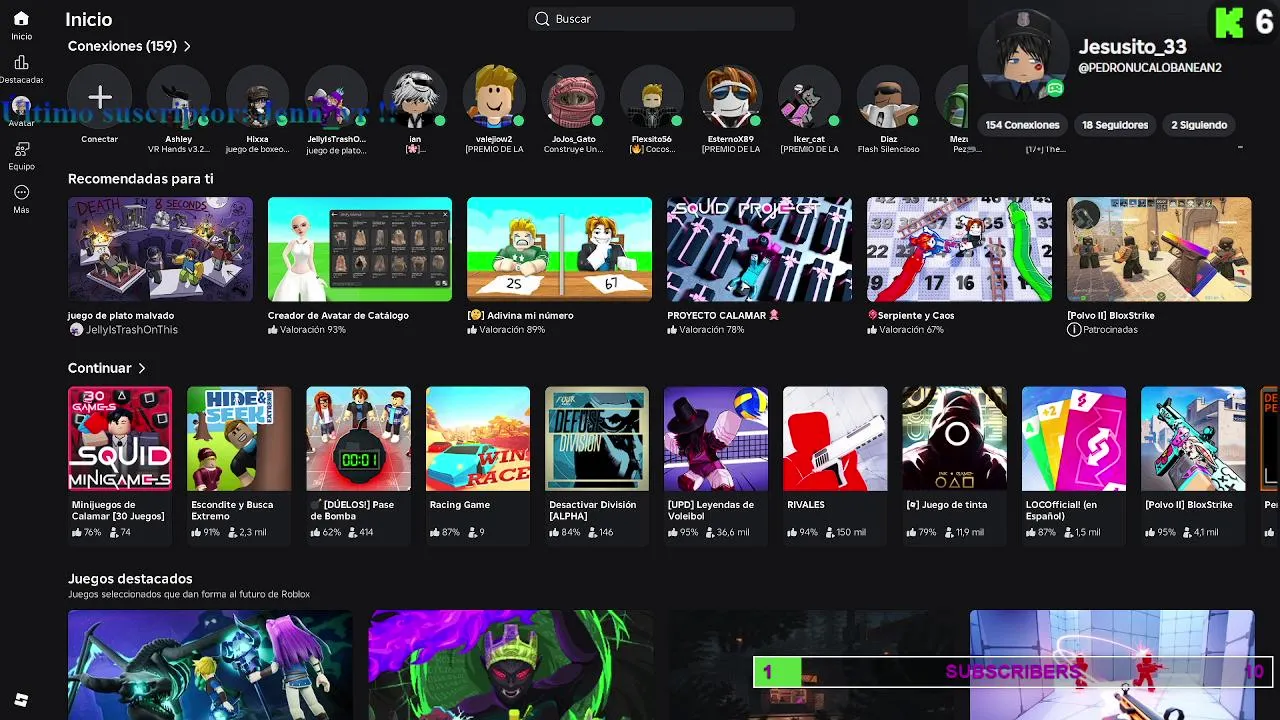Expand the Continuar section chevron

pyautogui.click(x=142, y=368)
